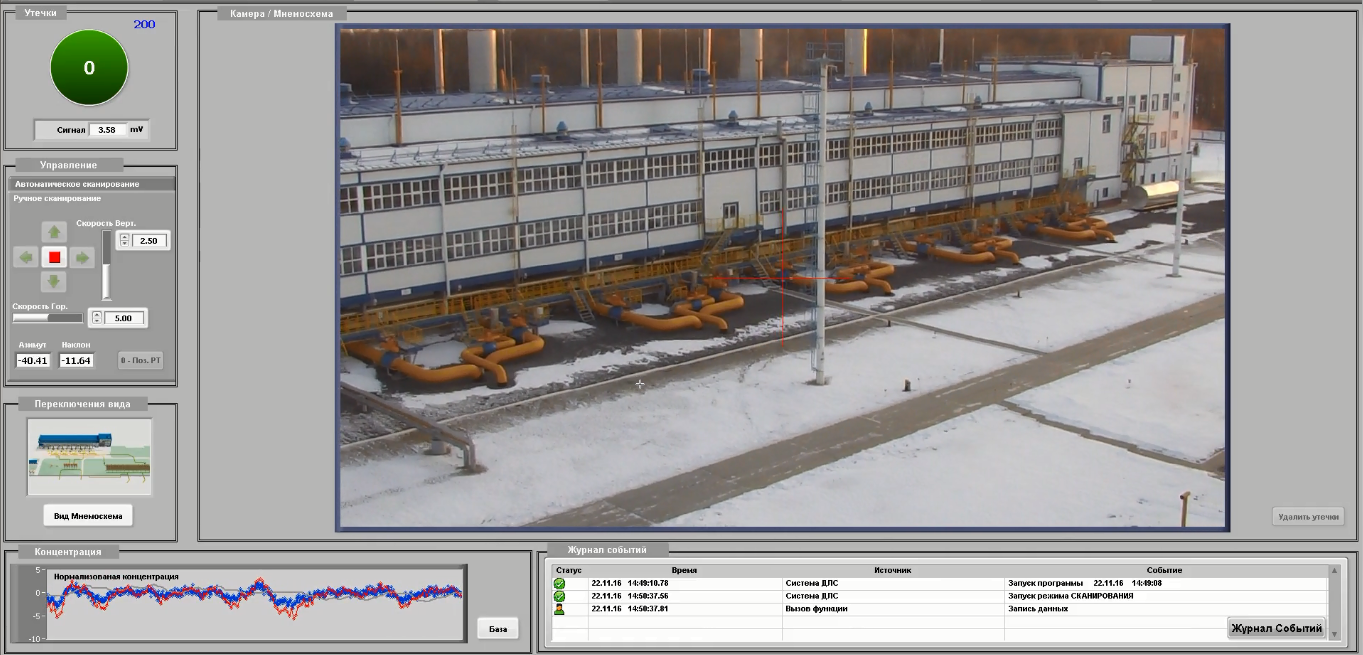
Task: Click the pan down arrow button
Action: [55, 282]
